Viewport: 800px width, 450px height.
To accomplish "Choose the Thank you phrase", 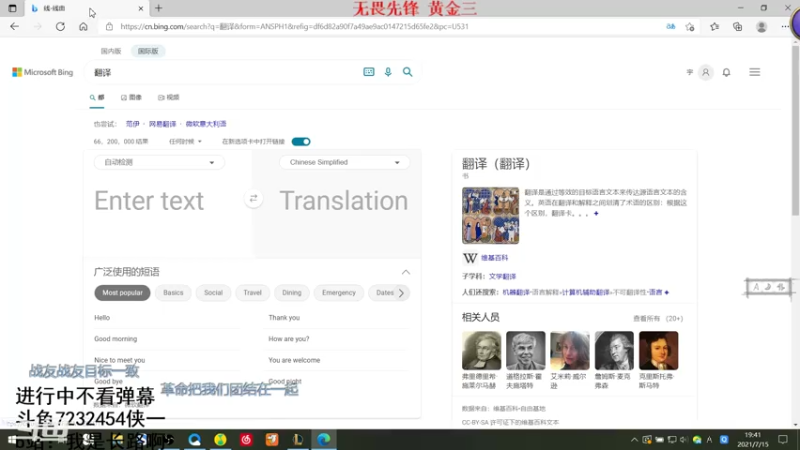I will pyautogui.click(x=284, y=318).
